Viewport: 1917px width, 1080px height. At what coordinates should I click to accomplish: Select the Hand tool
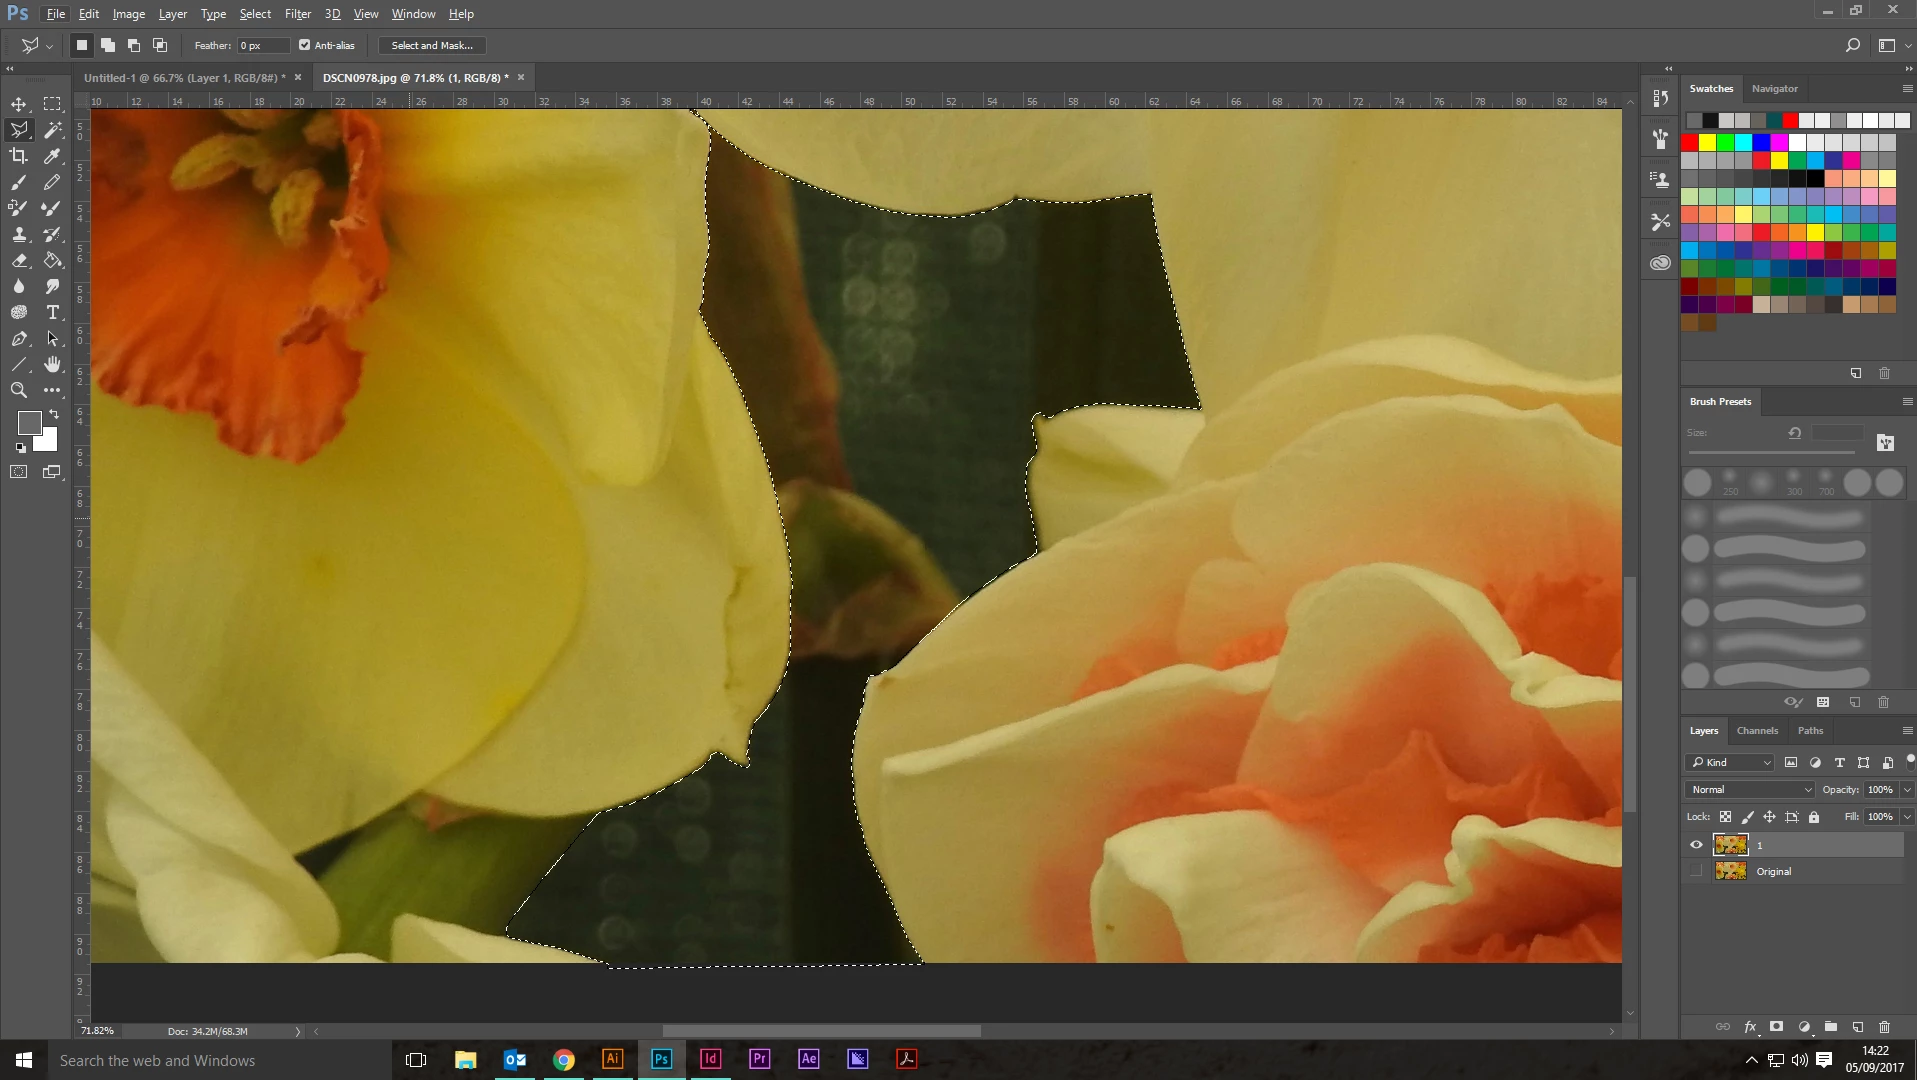(x=53, y=364)
